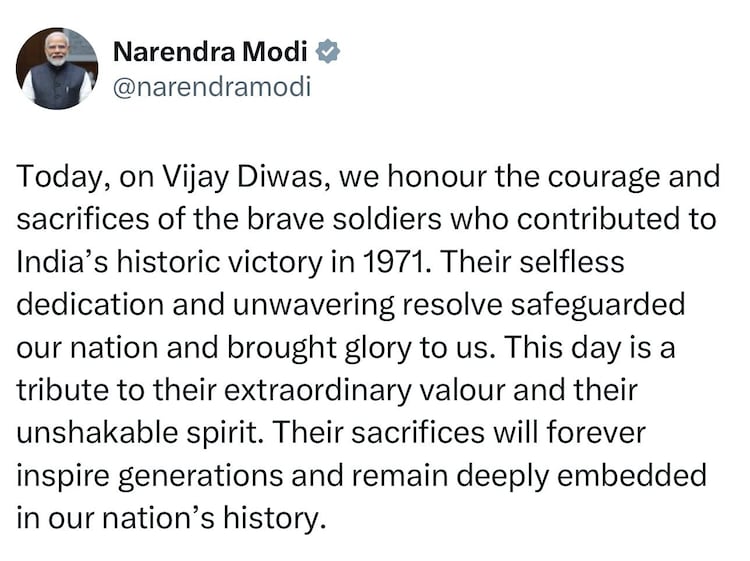Open the "Narendra Modi" display name
This screenshot has height=561, width=750.
tap(212, 52)
